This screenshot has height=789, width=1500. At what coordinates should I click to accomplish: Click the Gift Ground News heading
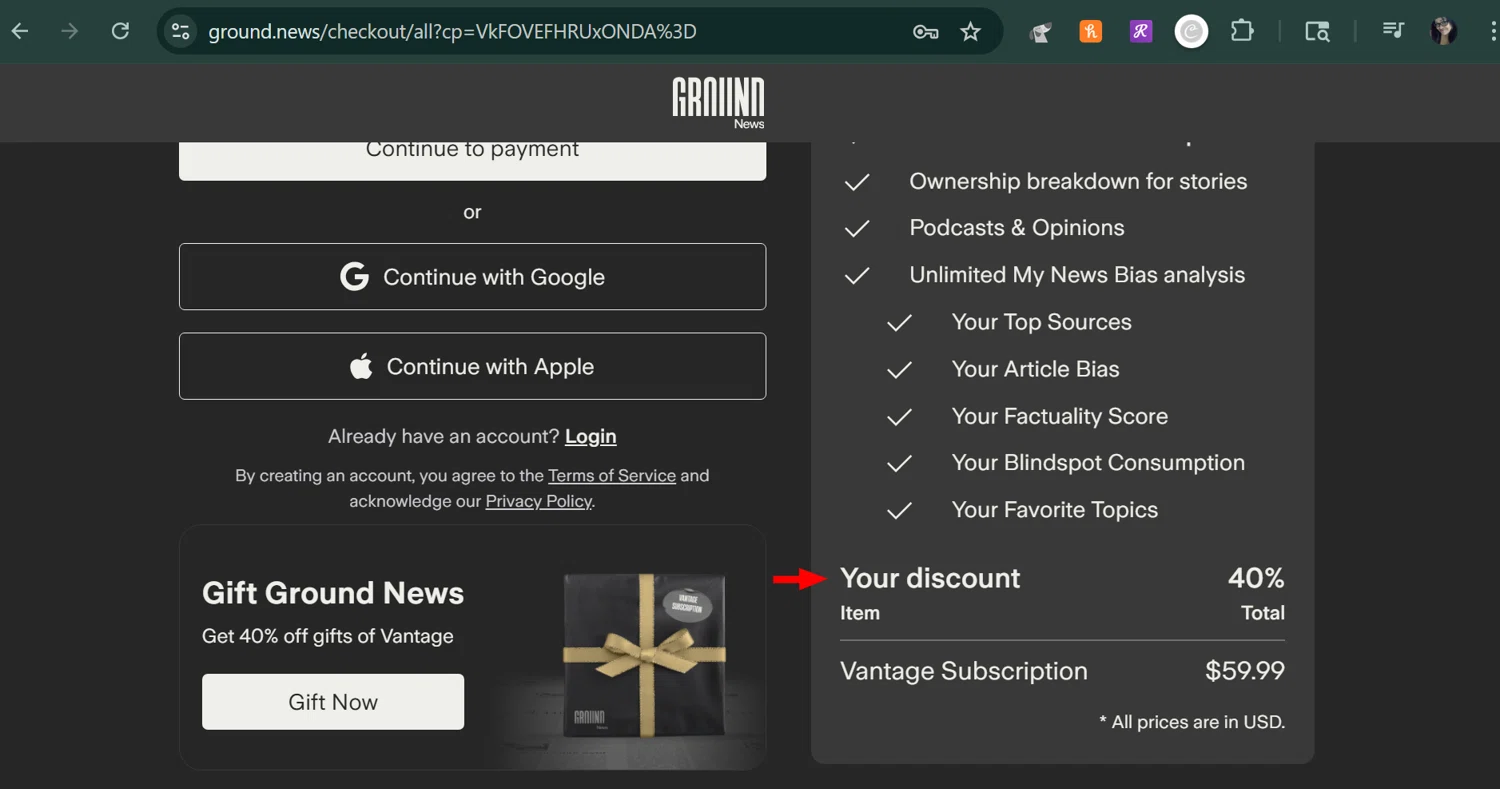[333, 593]
